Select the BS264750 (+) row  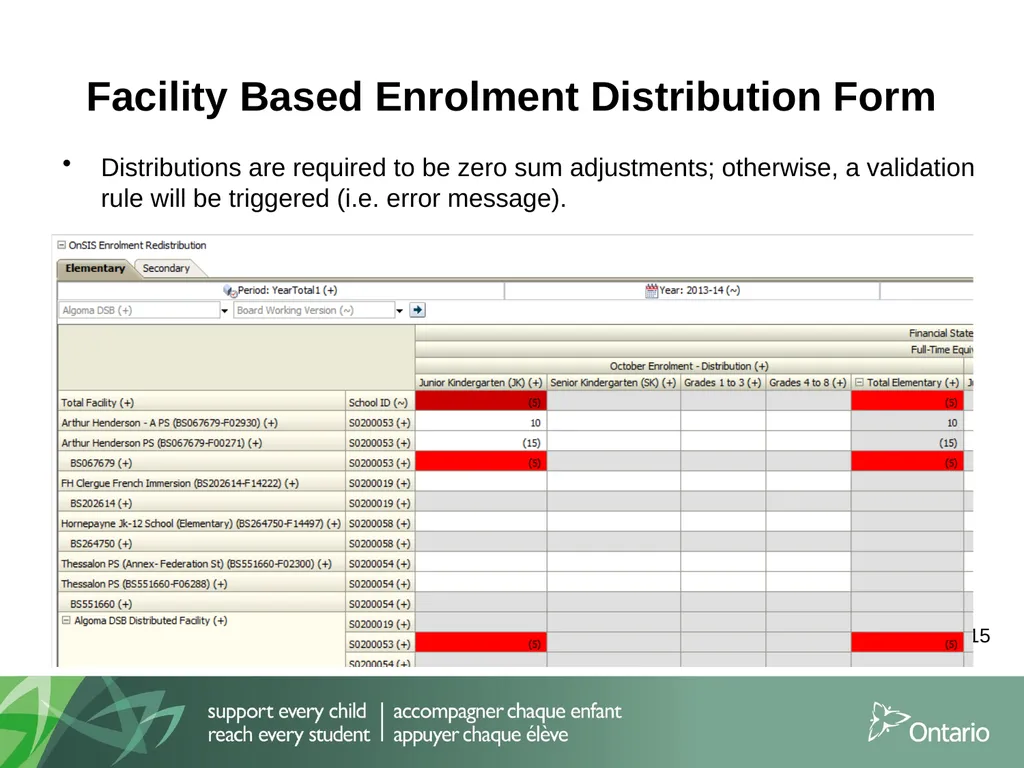[x=201, y=543]
